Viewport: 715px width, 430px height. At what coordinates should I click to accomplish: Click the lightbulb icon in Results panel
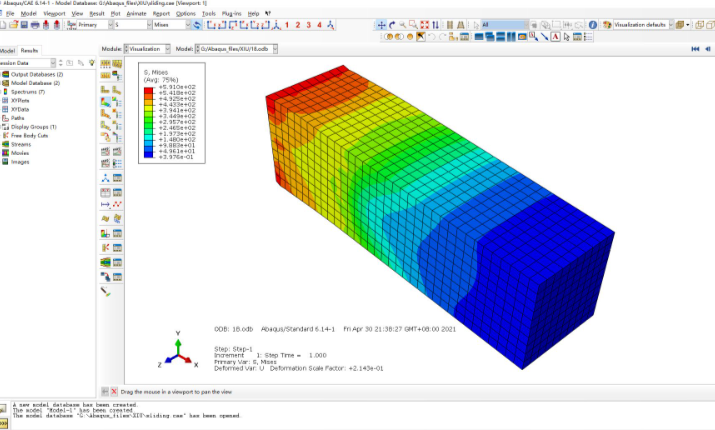92,62
